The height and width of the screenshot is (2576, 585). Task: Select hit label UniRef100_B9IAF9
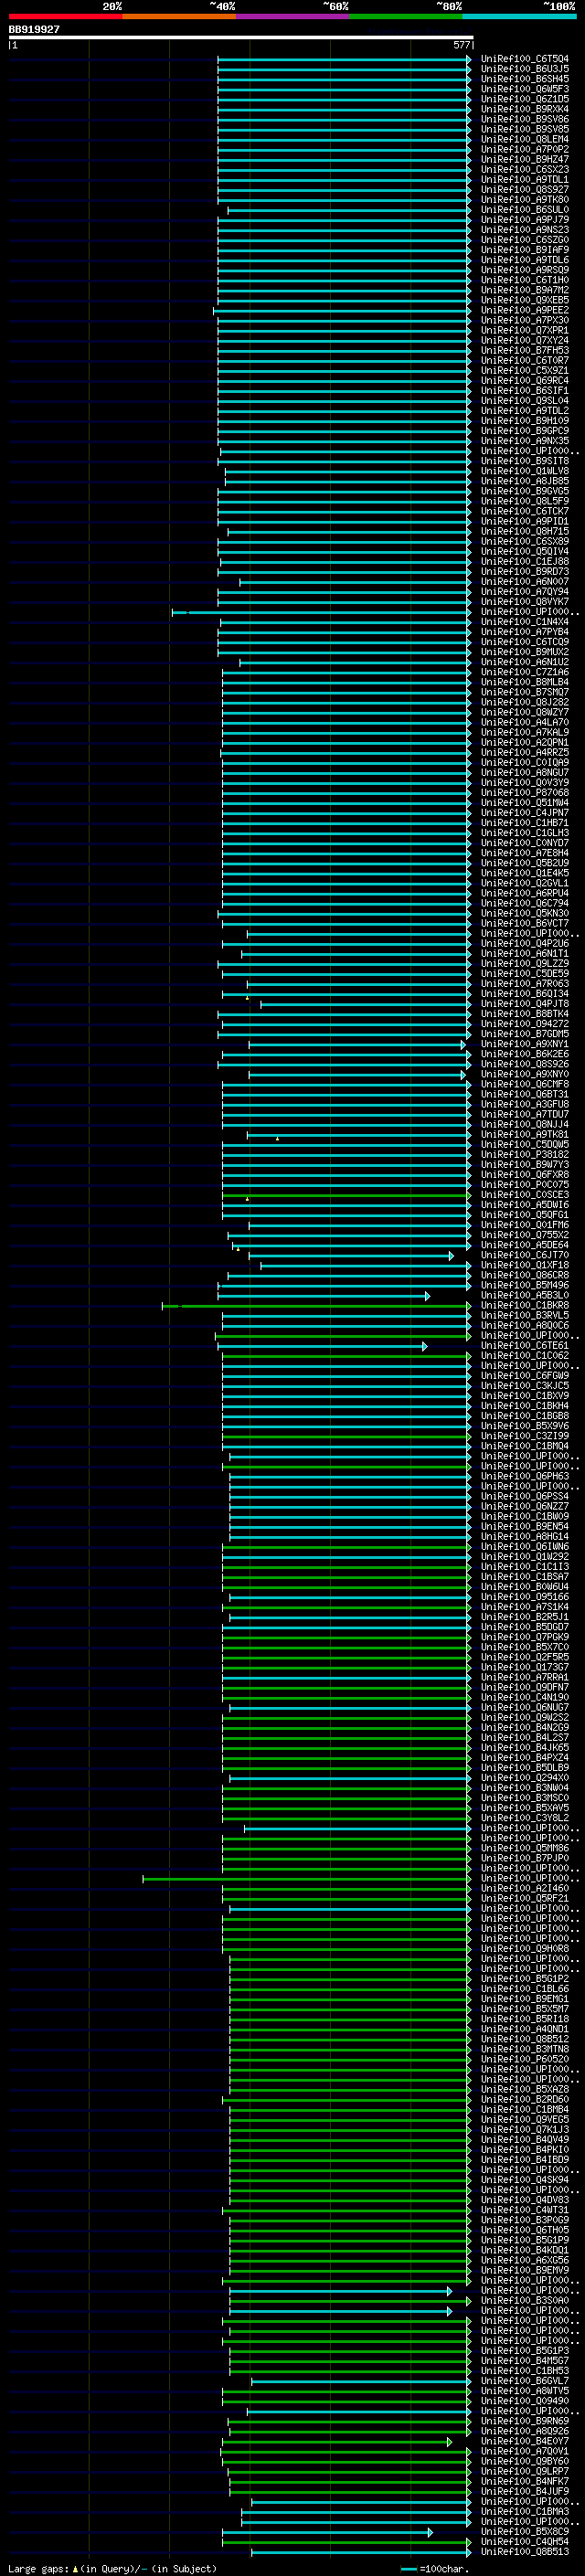[x=525, y=250]
